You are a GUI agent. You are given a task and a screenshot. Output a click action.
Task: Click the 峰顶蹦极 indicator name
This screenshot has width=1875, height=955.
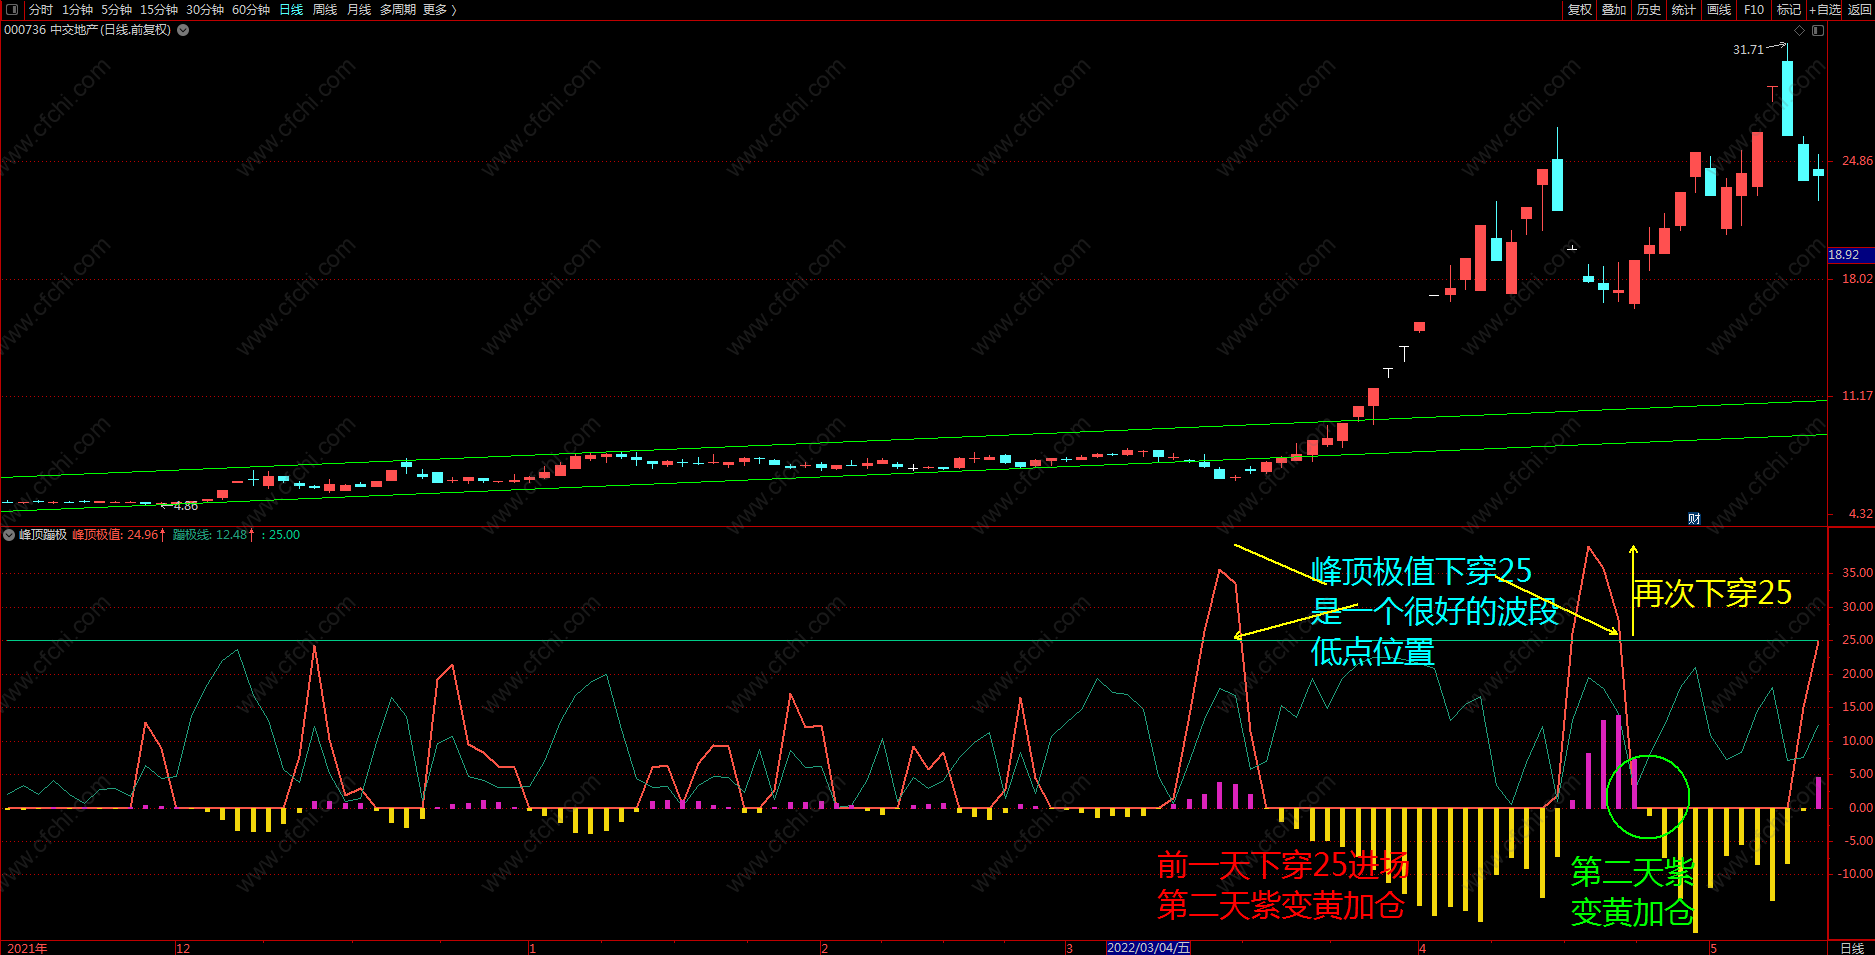[x=43, y=535]
